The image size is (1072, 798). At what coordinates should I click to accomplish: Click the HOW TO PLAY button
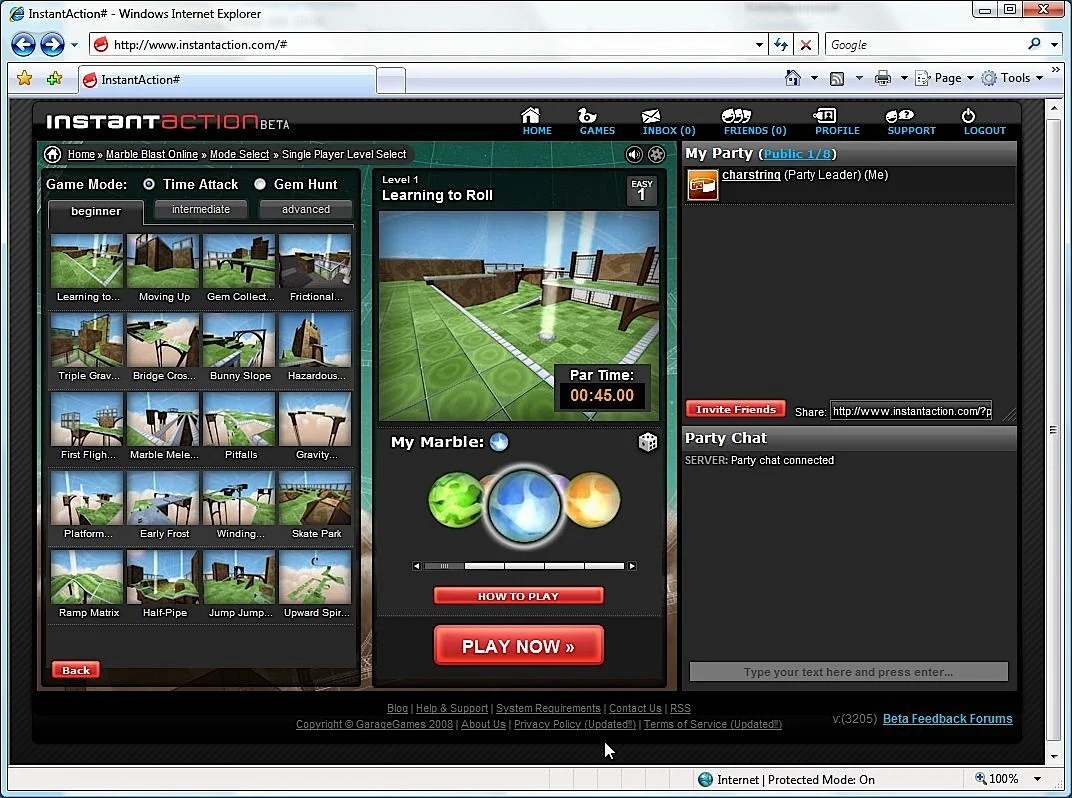518,596
